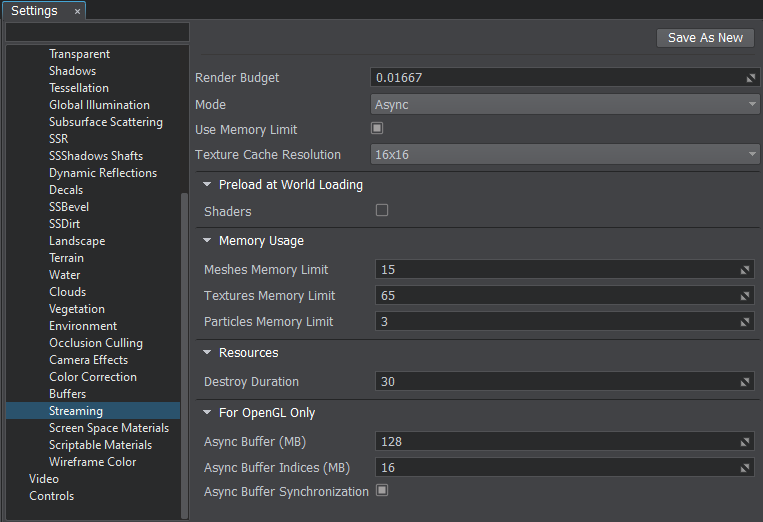Open Occlusion Culling settings
This screenshot has height=522, width=763.
(x=96, y=343)
